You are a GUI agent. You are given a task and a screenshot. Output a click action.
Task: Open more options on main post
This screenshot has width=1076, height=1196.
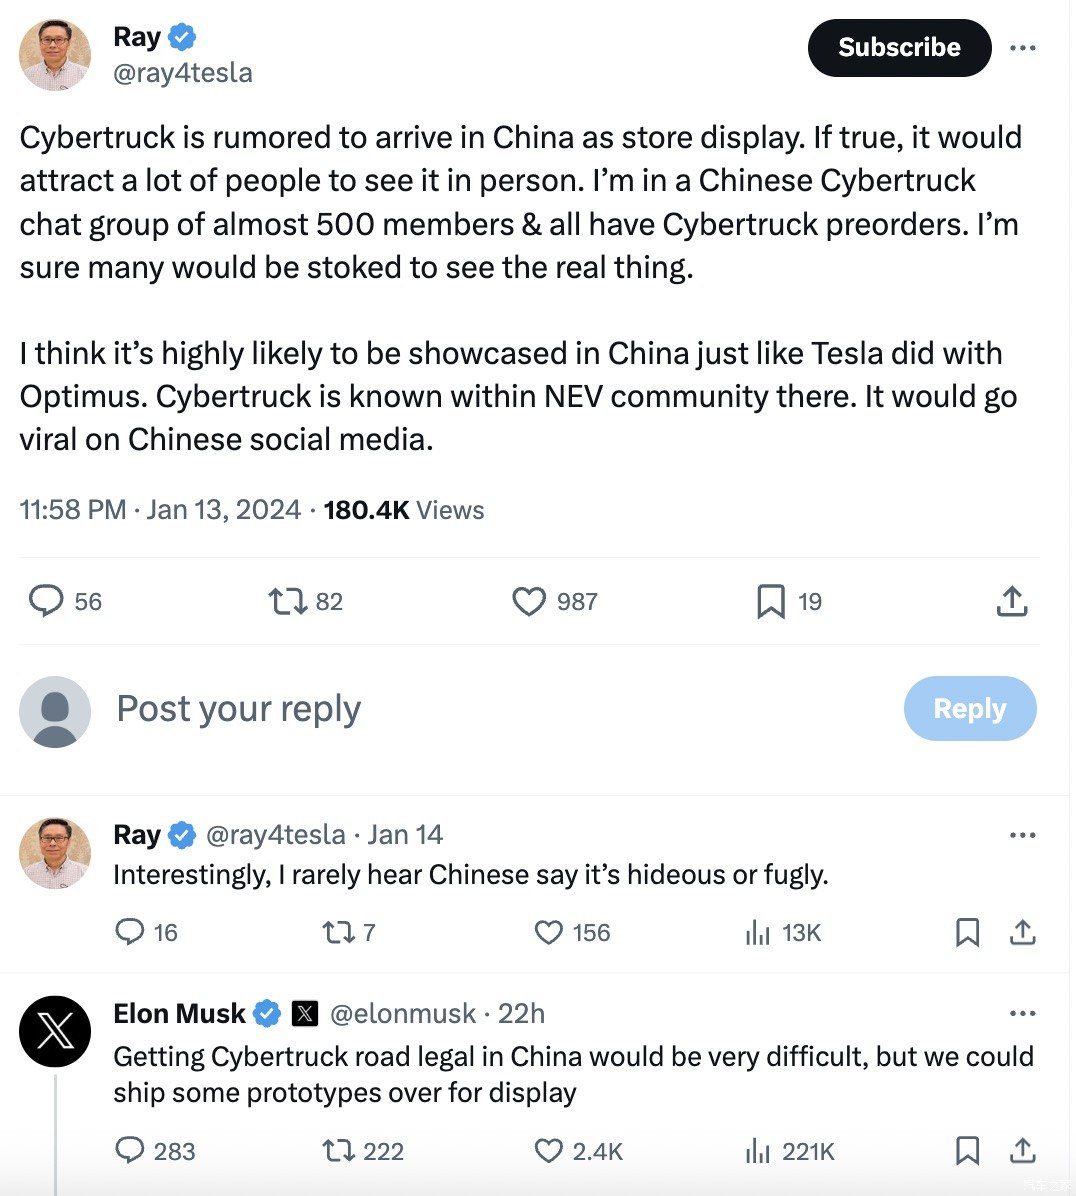[x=1022, y=48]
